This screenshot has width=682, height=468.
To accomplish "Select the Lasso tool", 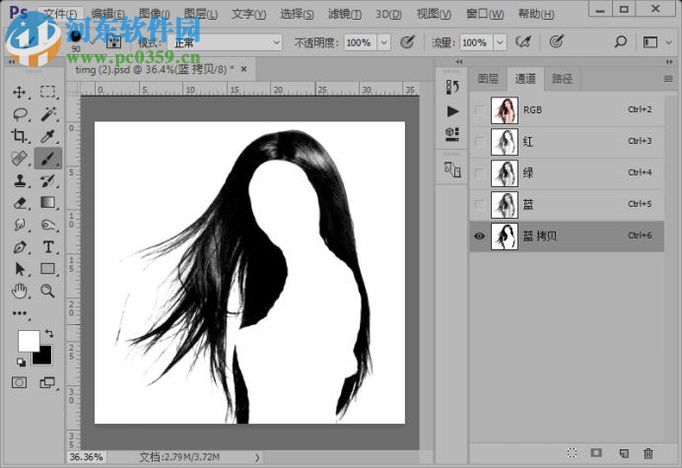I will pos(19,114).
